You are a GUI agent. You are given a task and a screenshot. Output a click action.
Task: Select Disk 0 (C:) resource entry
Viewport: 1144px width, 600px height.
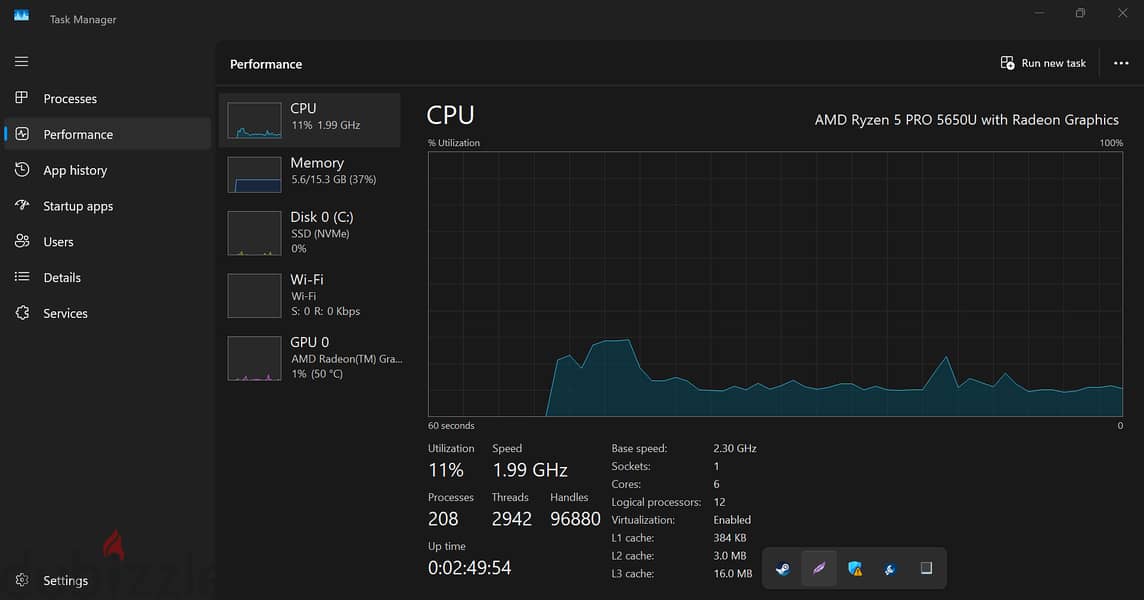click(309, 233)
